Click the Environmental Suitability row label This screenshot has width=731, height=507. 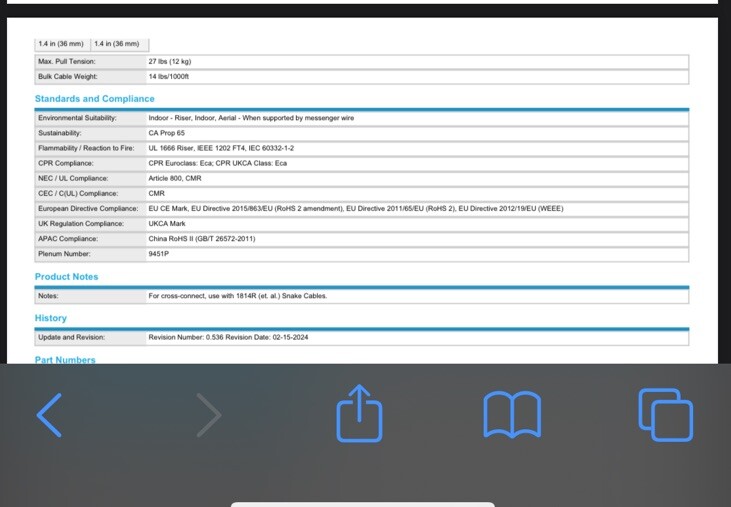77,118
